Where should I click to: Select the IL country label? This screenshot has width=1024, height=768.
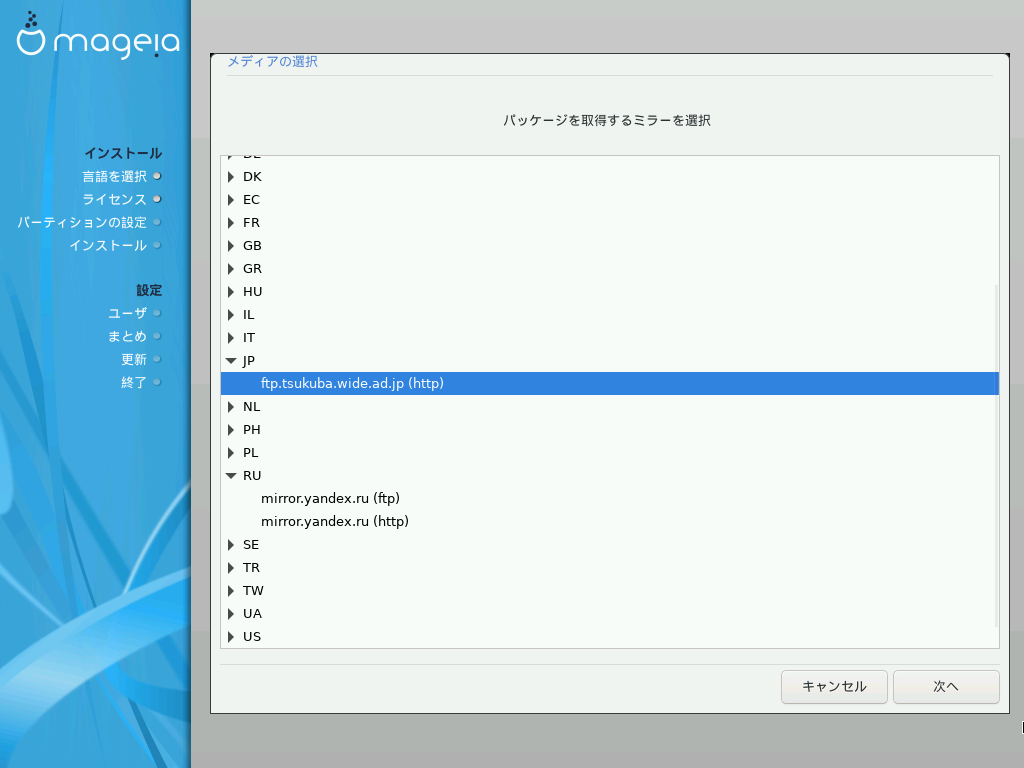click(249, 315)
